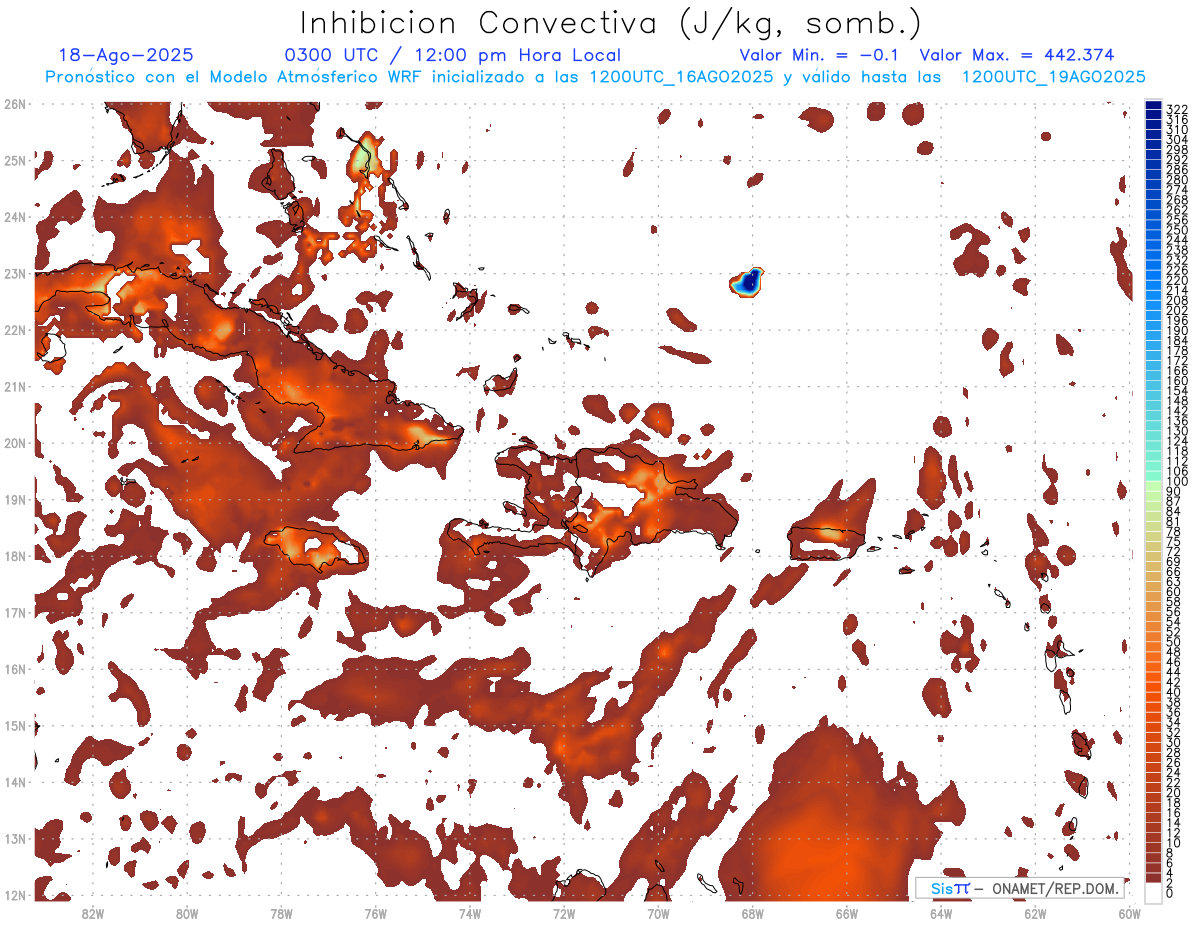This screenshot has height=927, width=1200.
Task: Click the 82W longitude axis label
Action: pos(93,912)
